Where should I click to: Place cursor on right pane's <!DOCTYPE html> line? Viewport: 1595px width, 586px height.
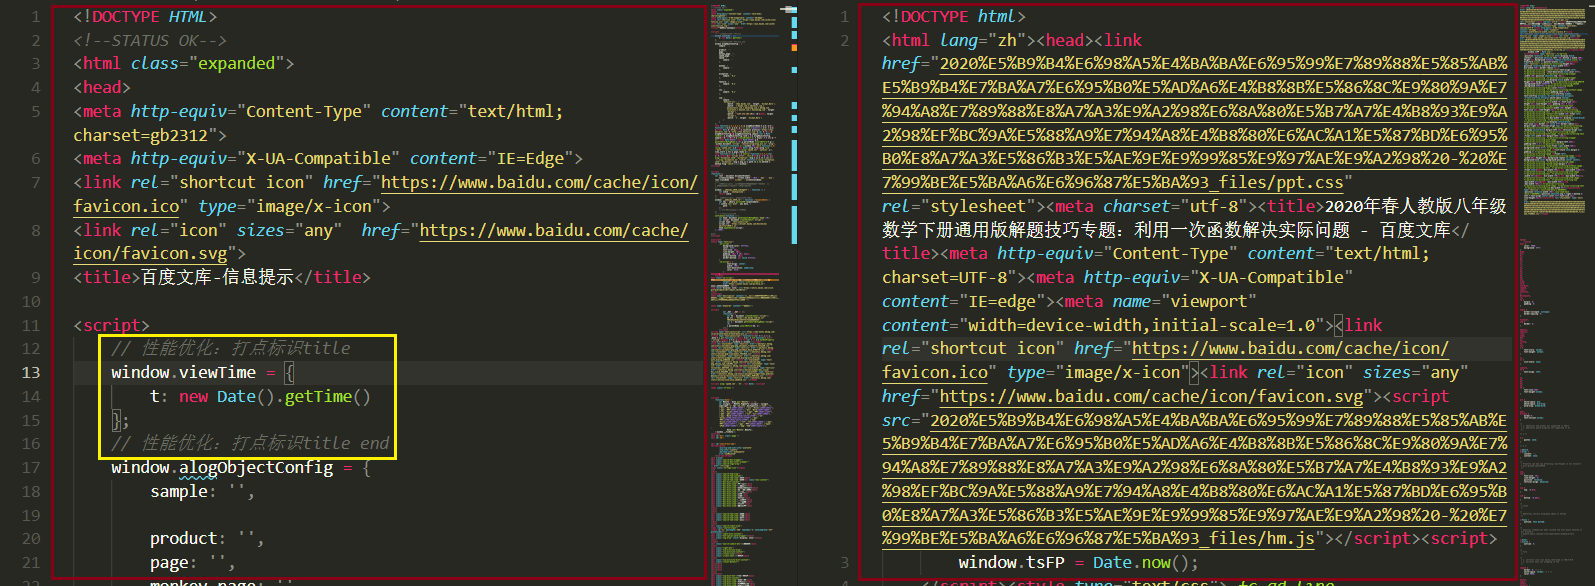(954, 16)
